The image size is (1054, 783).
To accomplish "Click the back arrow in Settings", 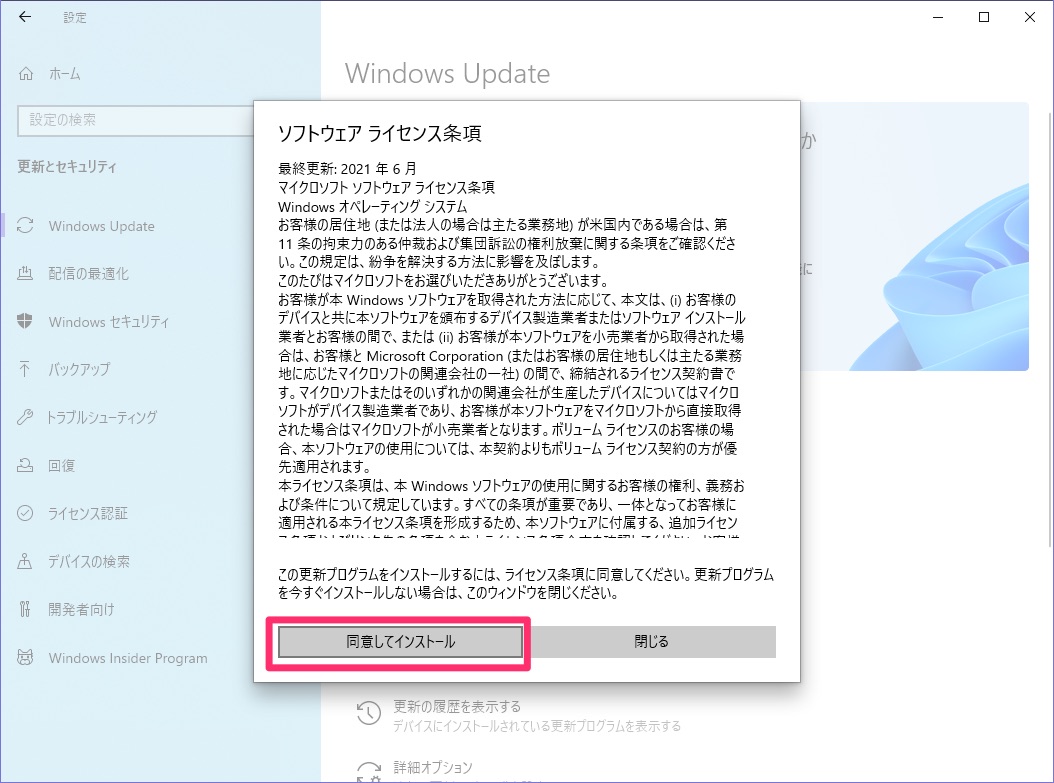I will click(x=25, y=17).
